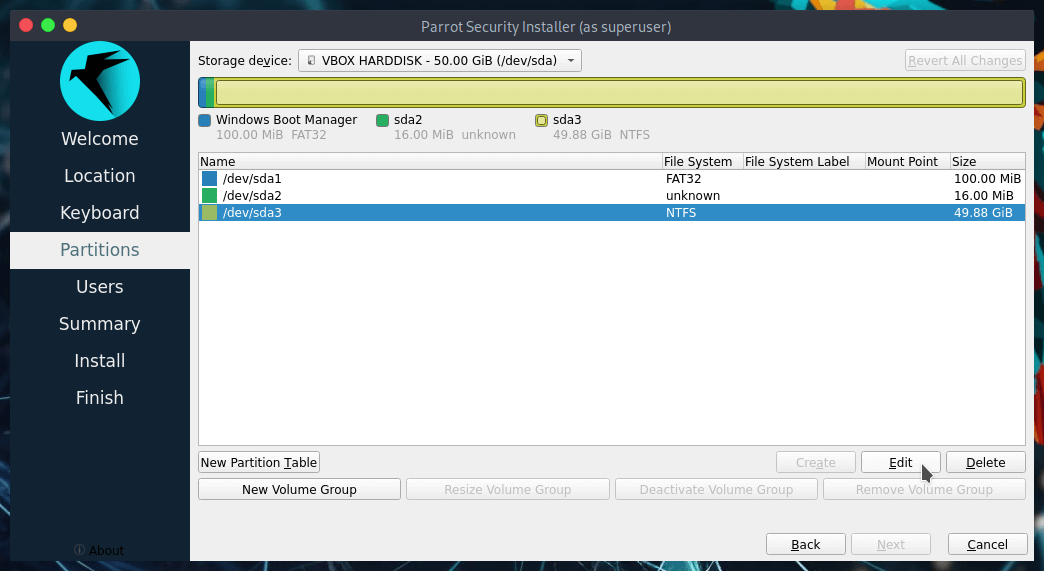
Task: Go to the Keyboard step in sidebar
Action: 99,213
